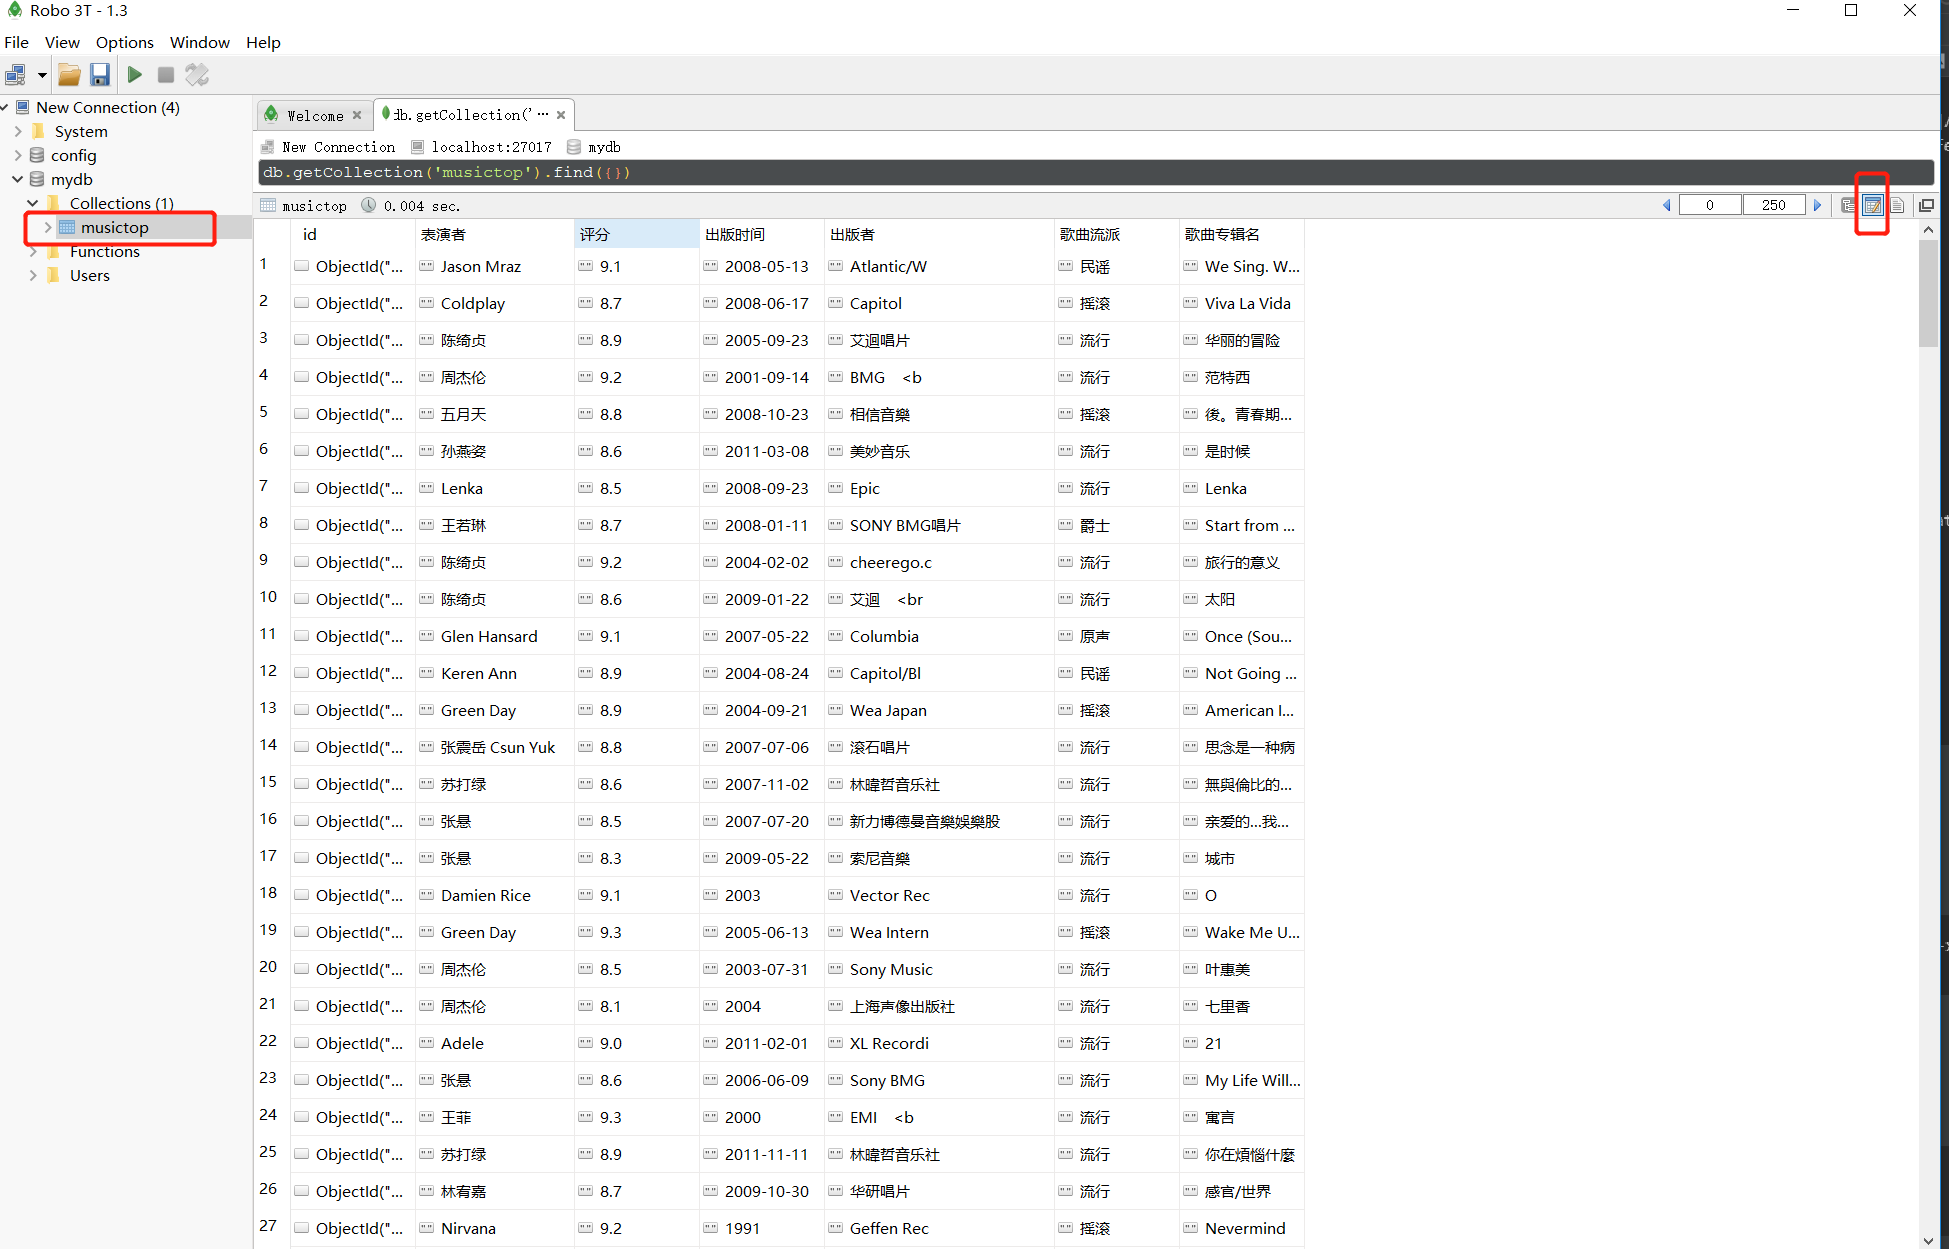This screenshot has width=1949, height=1249.
Task: Click the gray Stop execution icon
Action: 166,75
